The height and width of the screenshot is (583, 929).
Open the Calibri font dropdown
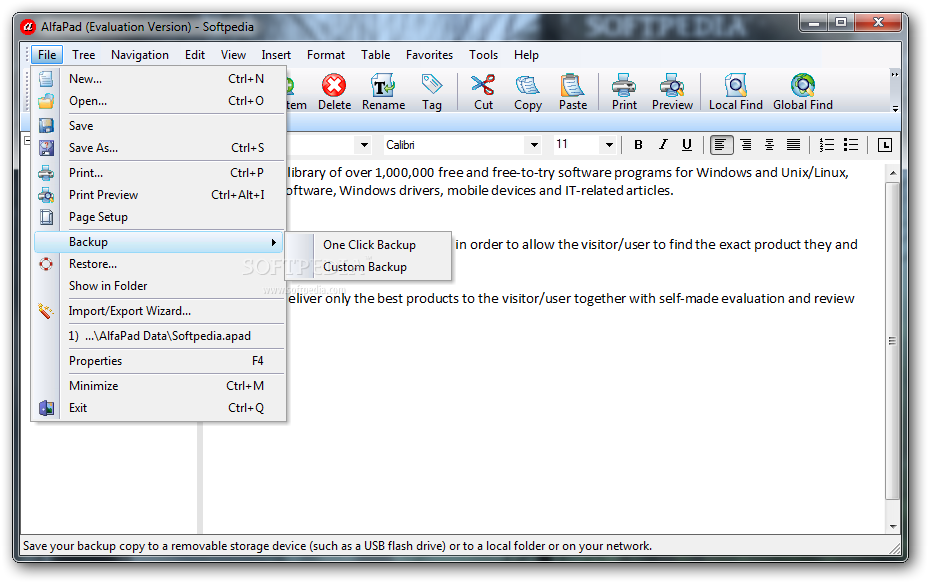point(534,145)
